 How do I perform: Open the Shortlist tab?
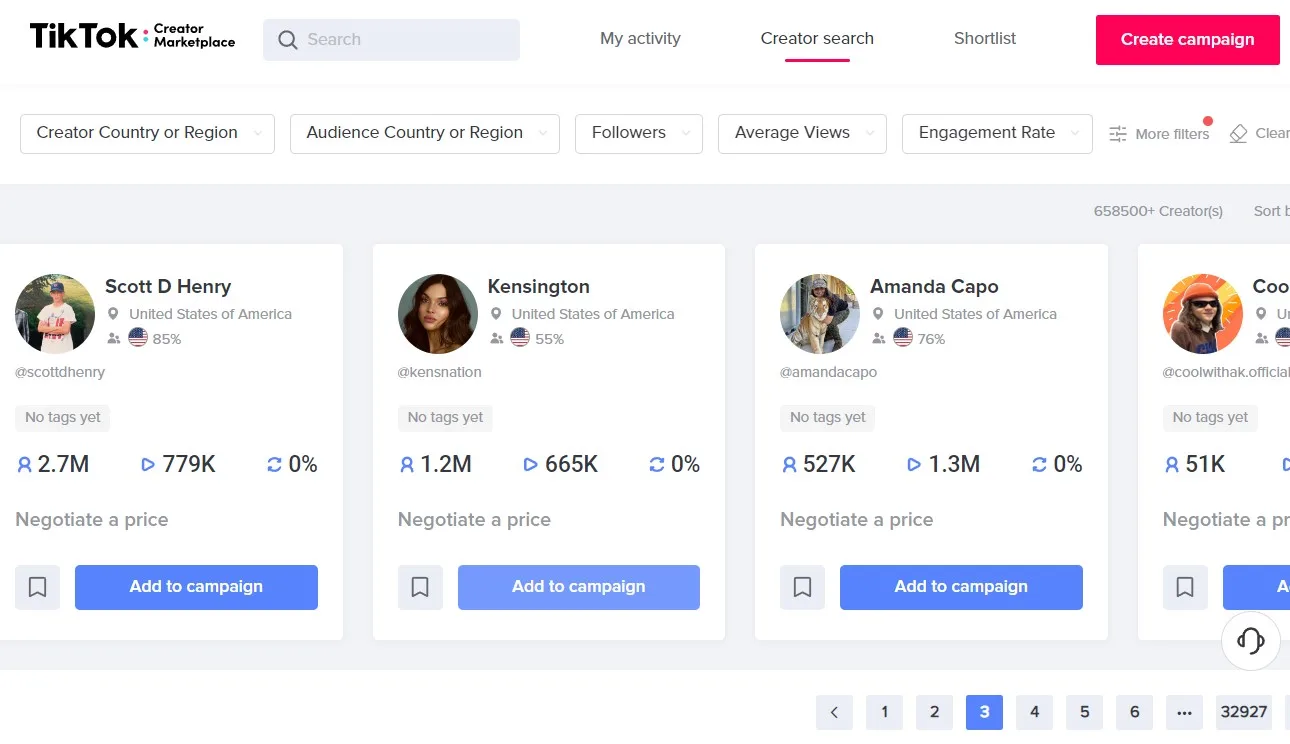tap(985, 39)
